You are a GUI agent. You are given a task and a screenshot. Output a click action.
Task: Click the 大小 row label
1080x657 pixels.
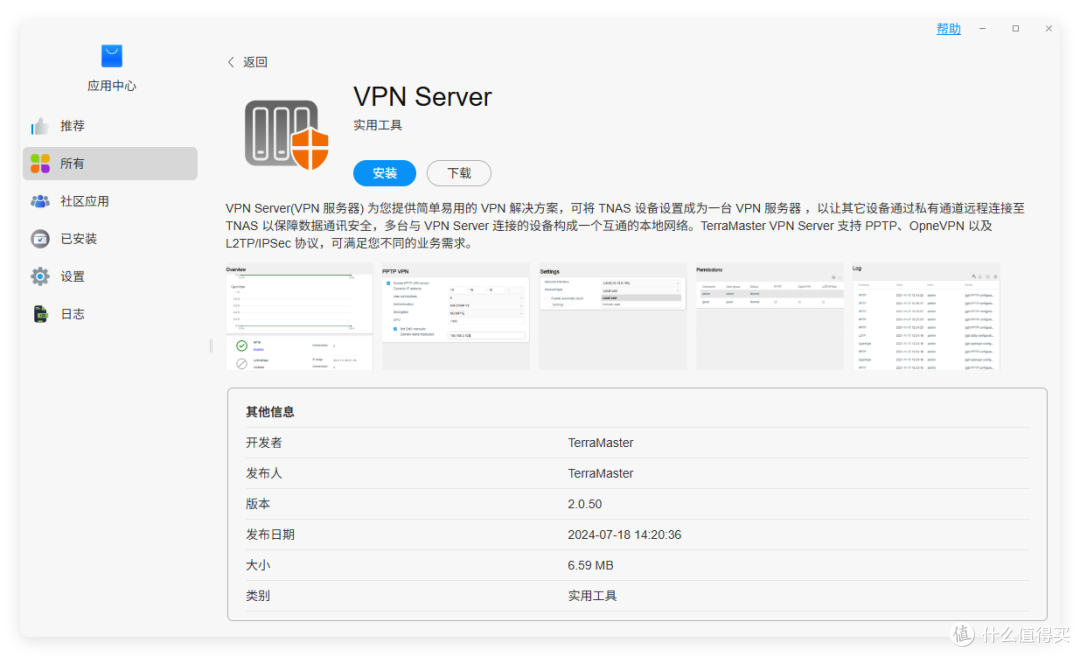coord(258,565)
